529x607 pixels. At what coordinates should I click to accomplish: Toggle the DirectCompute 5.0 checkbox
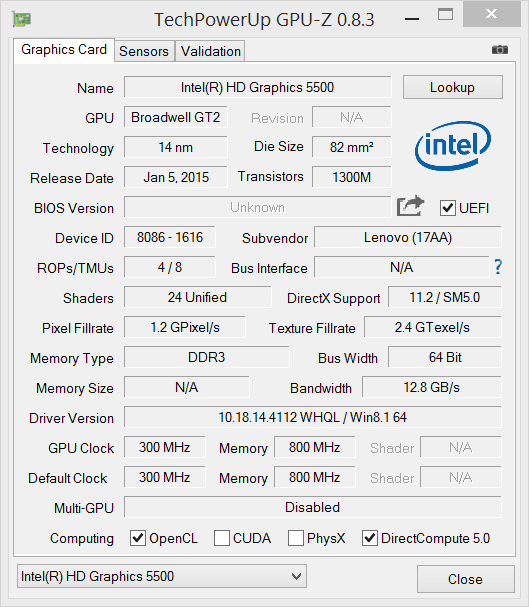point(370,538)
